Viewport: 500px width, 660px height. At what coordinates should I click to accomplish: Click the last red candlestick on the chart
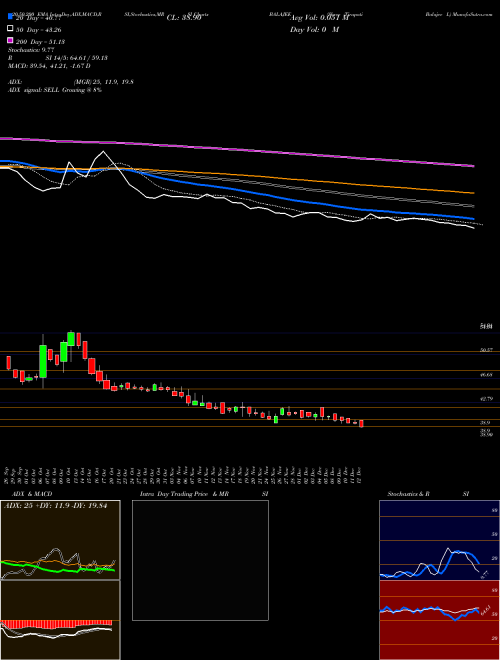[361, 423]
